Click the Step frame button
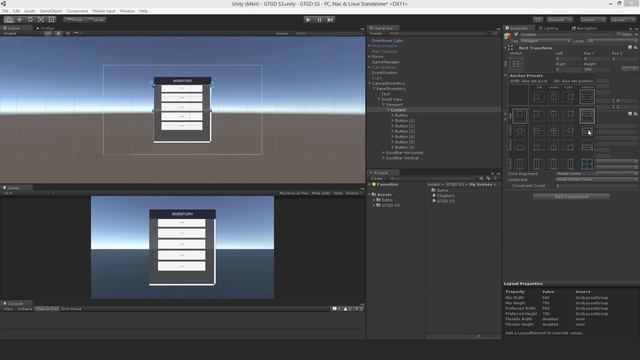Screen dimensions: 640x360 (x=330, y=20)
